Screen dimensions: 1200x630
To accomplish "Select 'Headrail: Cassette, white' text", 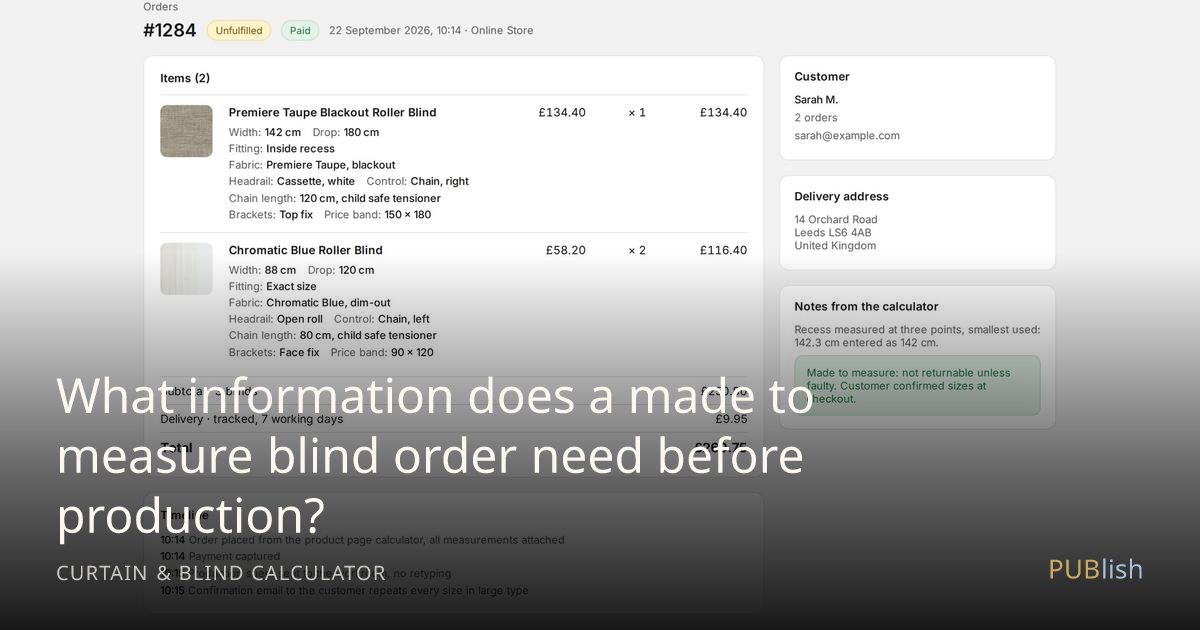I will [x=292, y=181].
